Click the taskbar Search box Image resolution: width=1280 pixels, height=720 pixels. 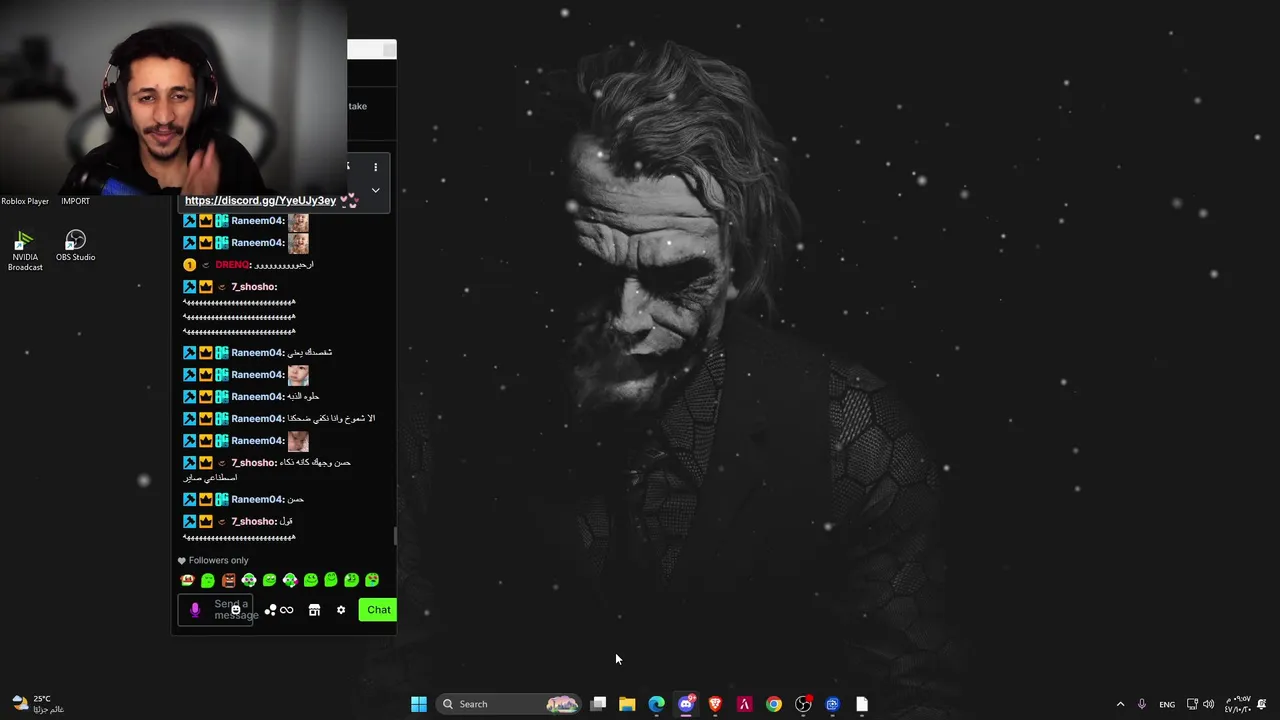point(510,704)
